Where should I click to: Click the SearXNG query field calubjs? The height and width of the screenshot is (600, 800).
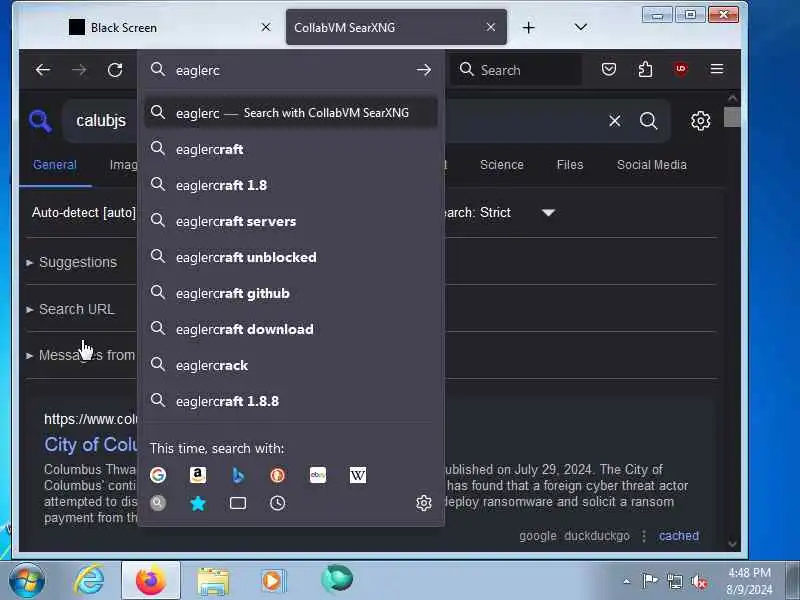101,121
